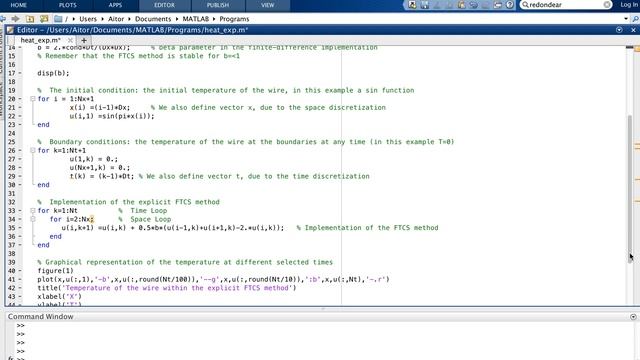Set breakpoint dash at line 27

click(x=20, y=159)
